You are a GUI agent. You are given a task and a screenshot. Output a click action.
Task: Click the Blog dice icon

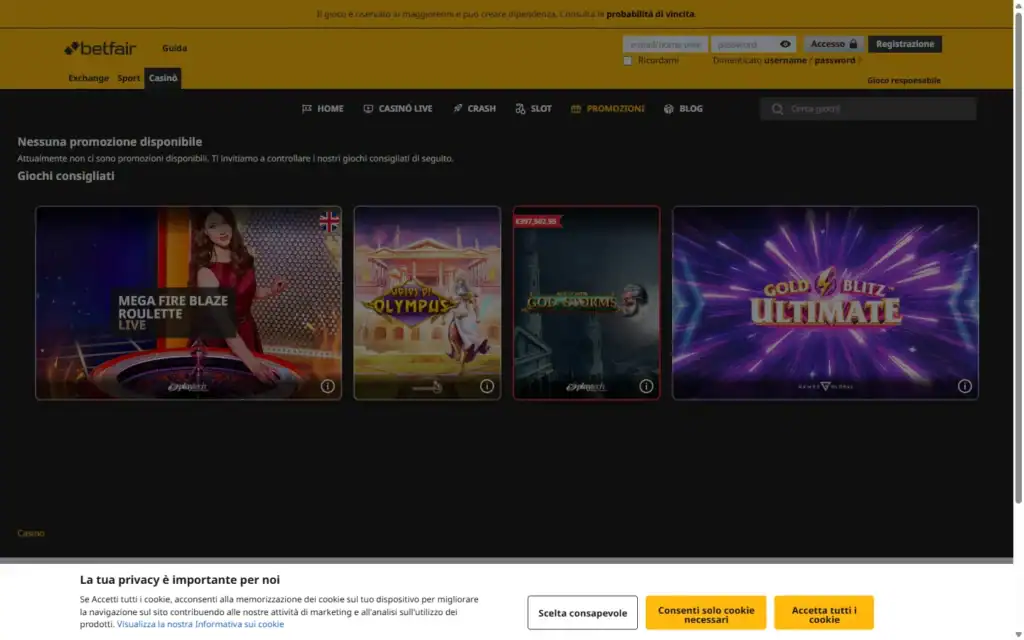669,108
